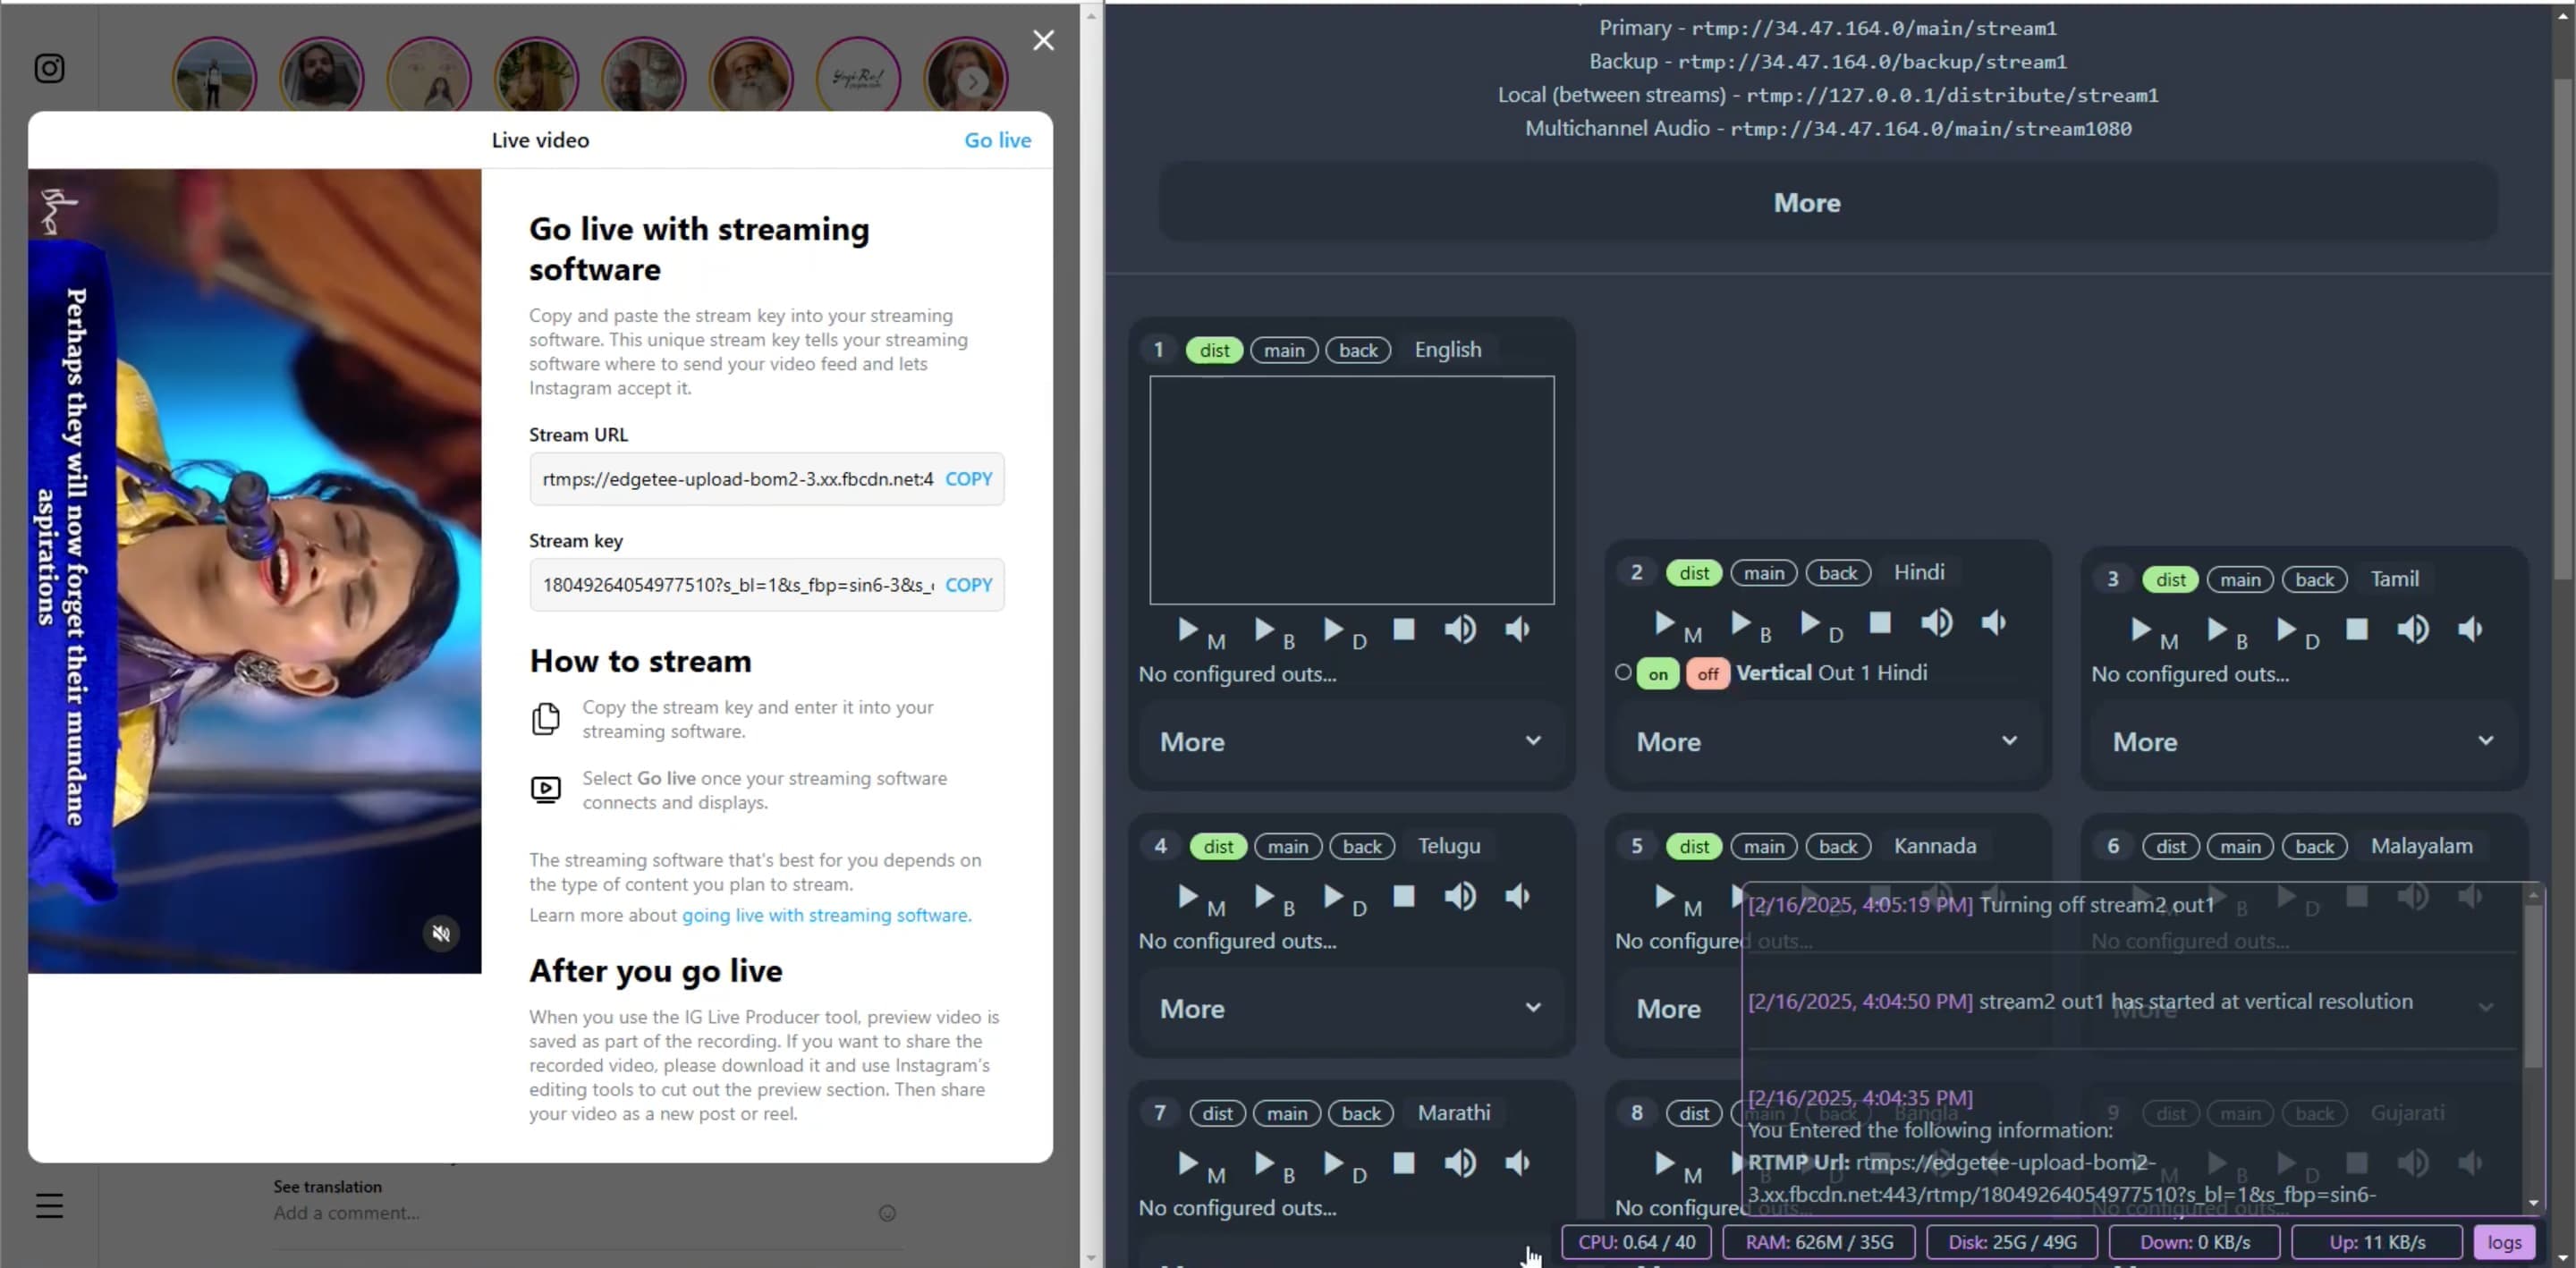The height and width of the screenshot is (1268, 2576).
Task: Stop playback on the Hindi stream
Action: [x=1880, y=623]
